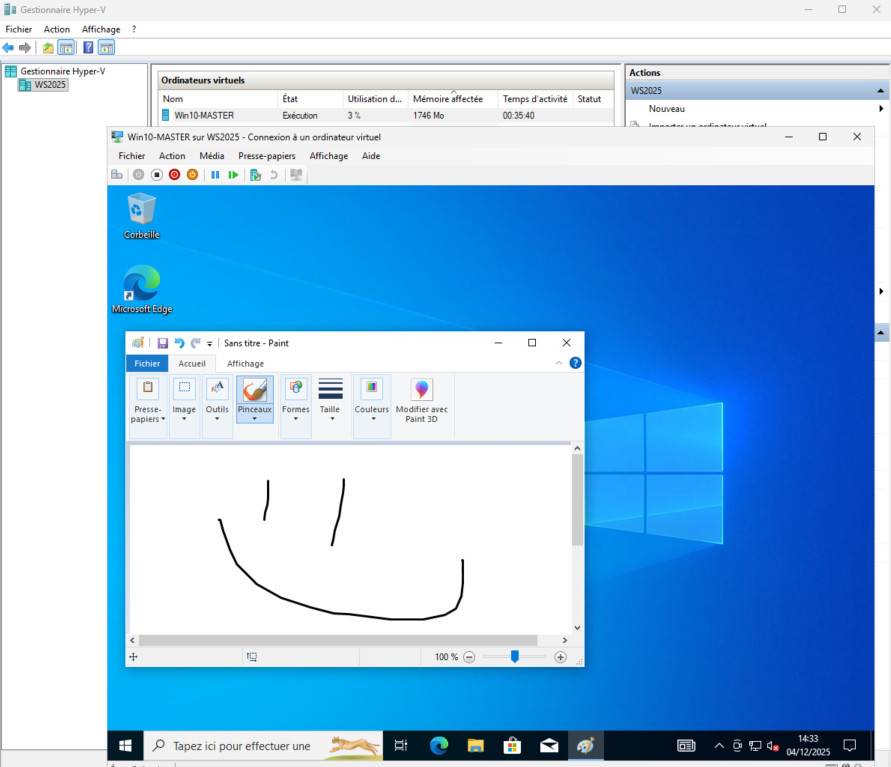891x767 pixels.
Task: Open Microsoft Edge from the VM taskbar
Action: [x=438, y=745]
